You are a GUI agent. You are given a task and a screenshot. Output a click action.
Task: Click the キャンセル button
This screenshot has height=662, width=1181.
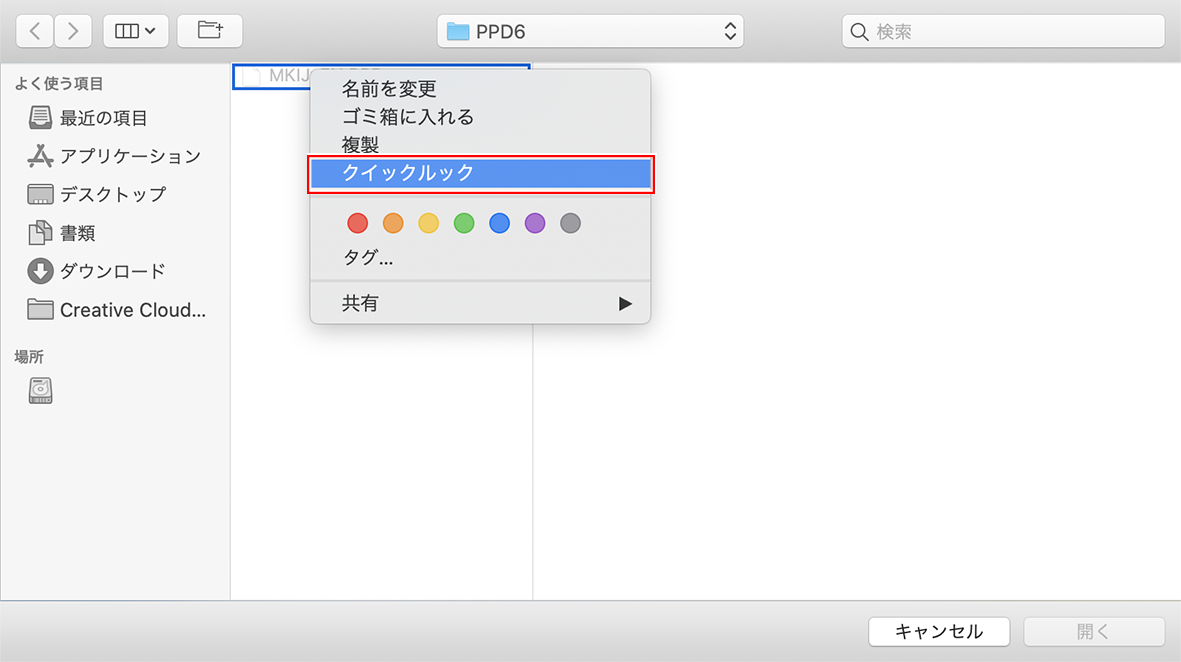click(x=938, y=631)
